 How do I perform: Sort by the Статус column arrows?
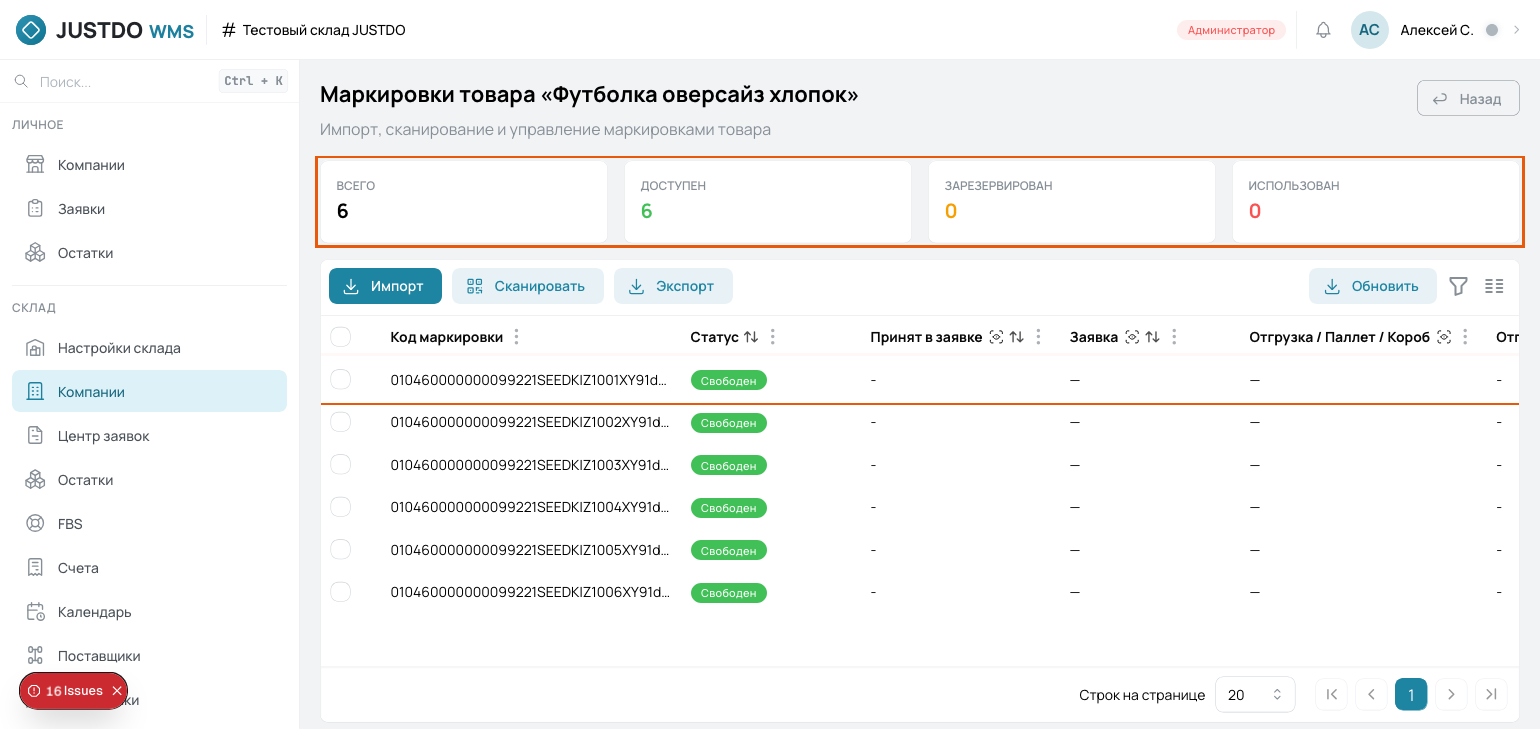pyautogui.click(x=751, y=337)
